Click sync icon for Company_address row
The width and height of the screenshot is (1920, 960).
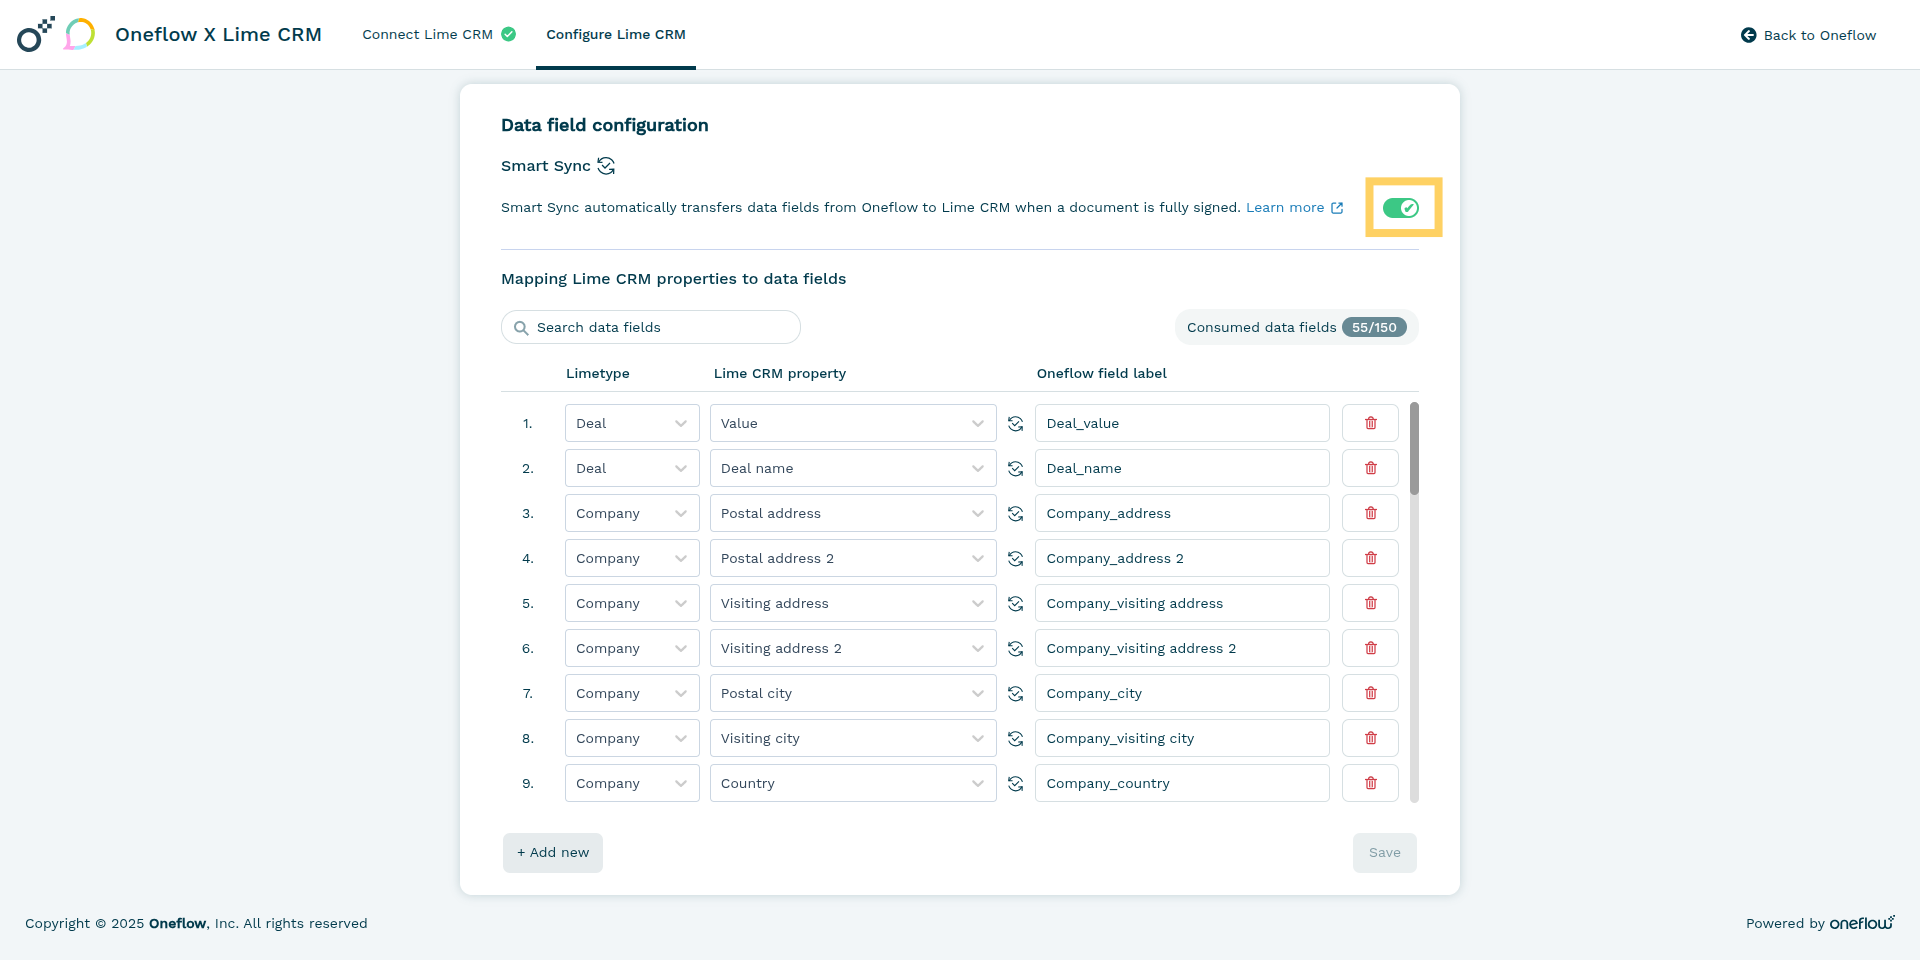(1015, 514)
